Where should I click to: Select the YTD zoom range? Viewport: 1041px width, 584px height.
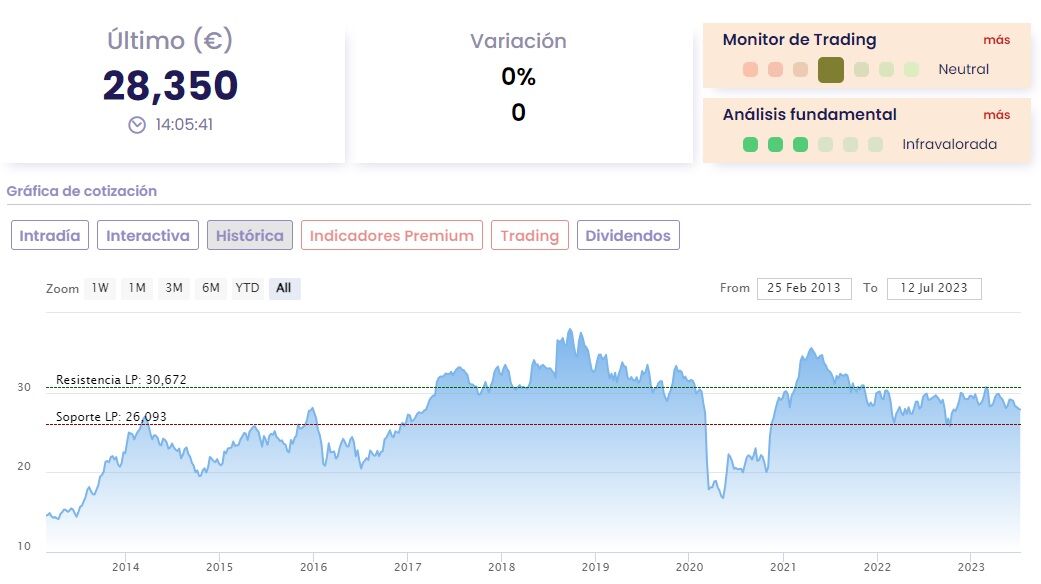(247, 288)
